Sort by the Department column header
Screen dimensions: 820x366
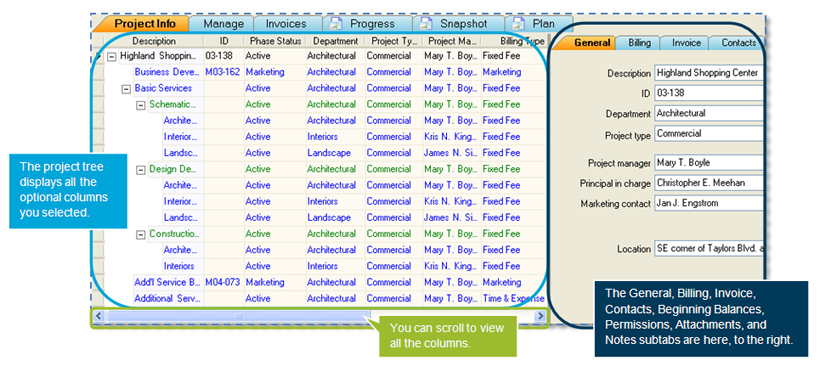click(335, 41)
